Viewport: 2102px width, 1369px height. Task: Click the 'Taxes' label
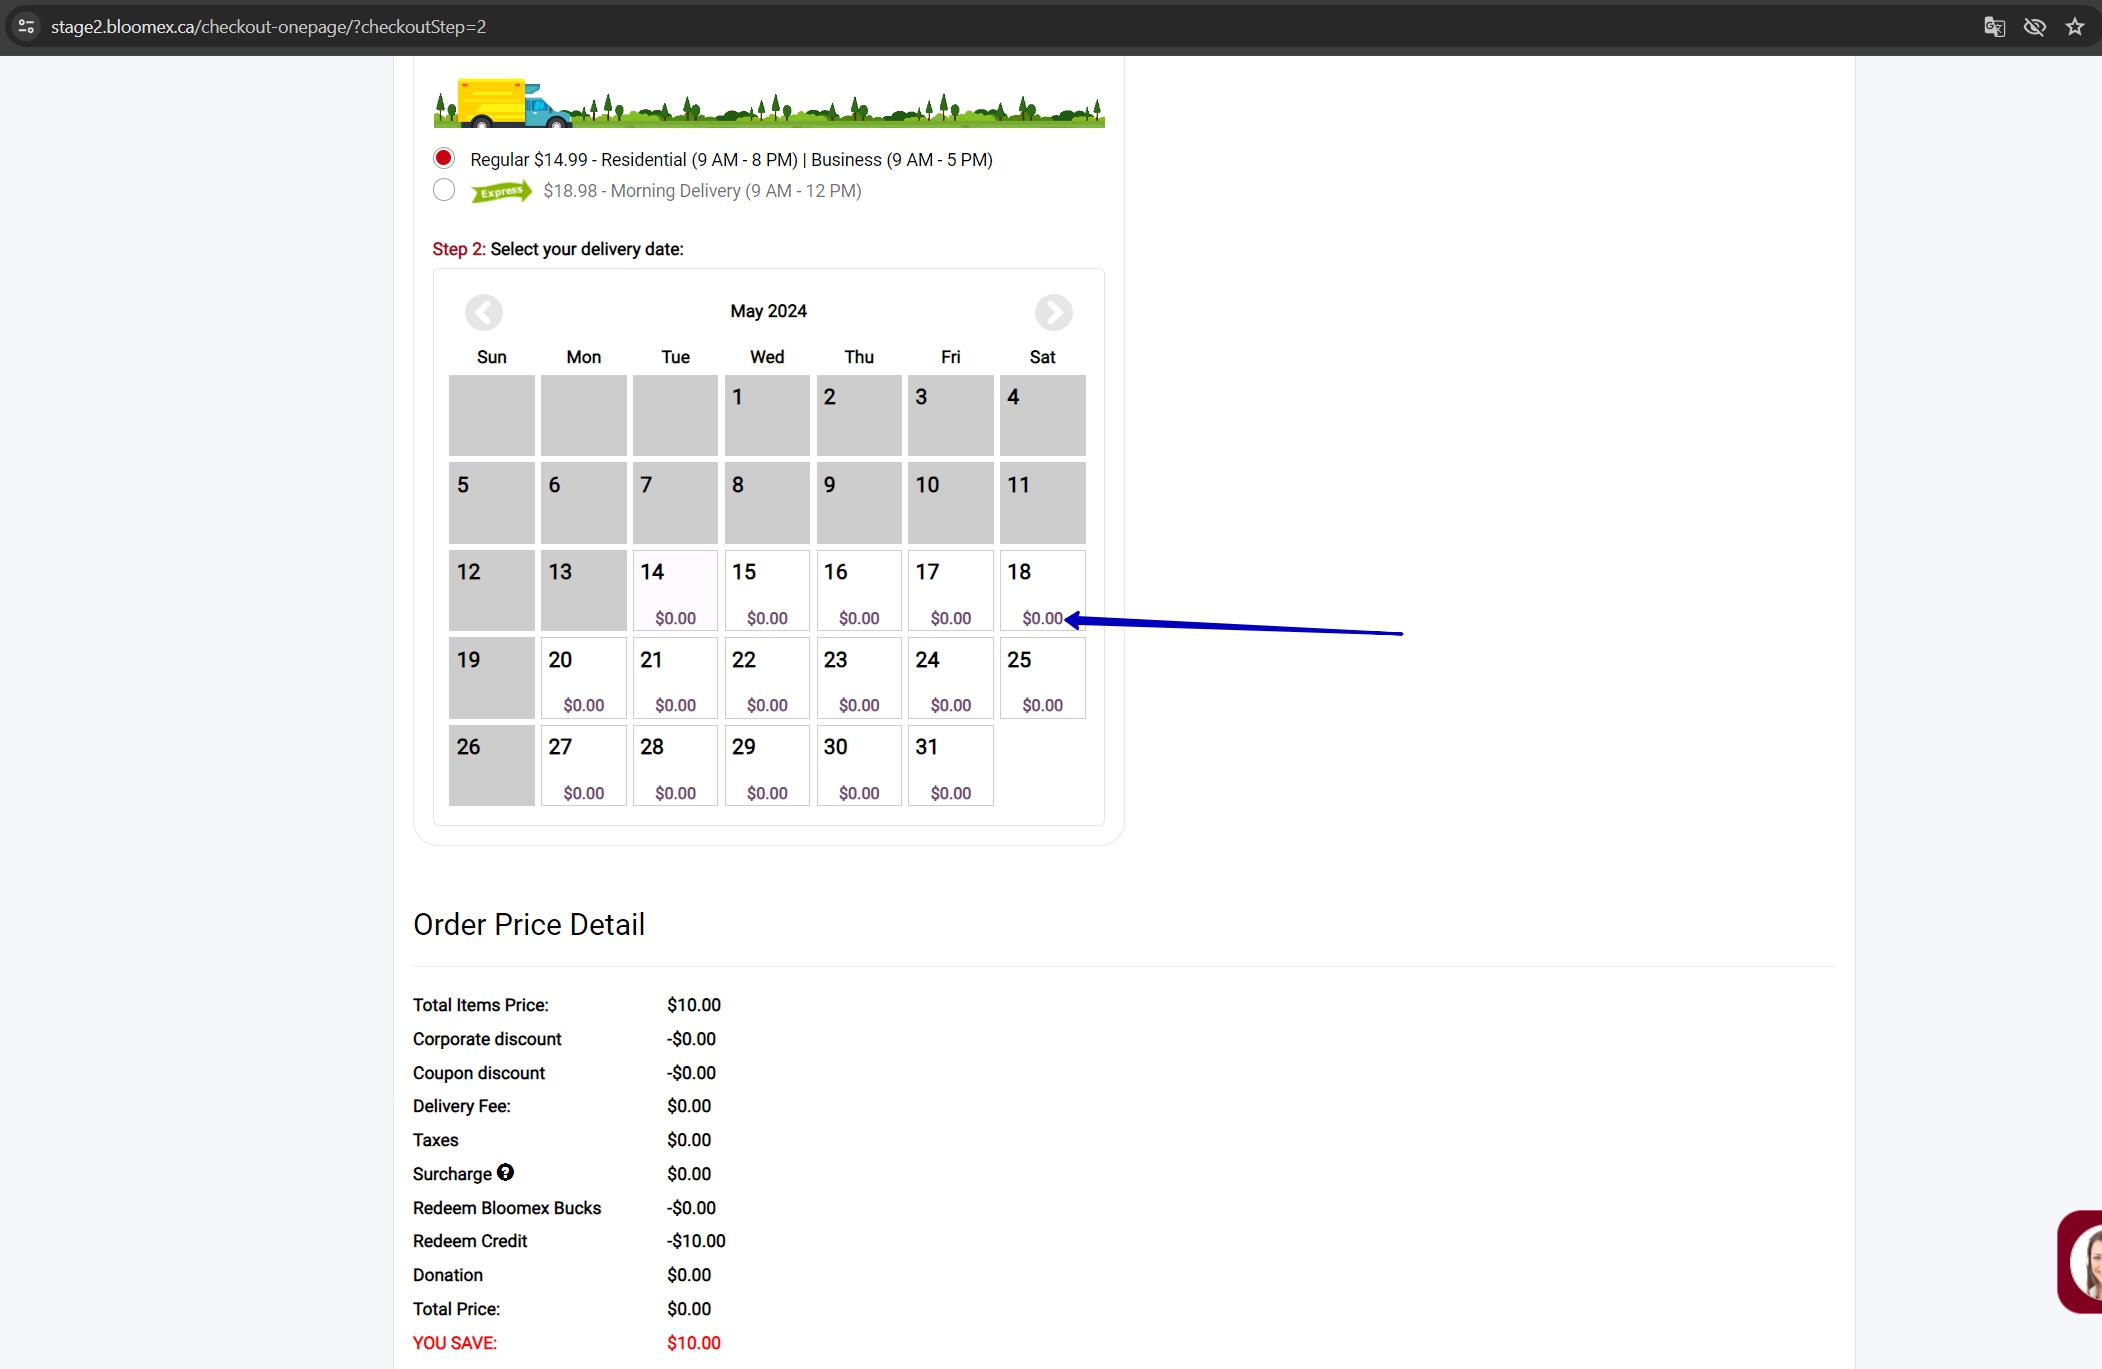pyautogui.click(x=436, y=1140)
